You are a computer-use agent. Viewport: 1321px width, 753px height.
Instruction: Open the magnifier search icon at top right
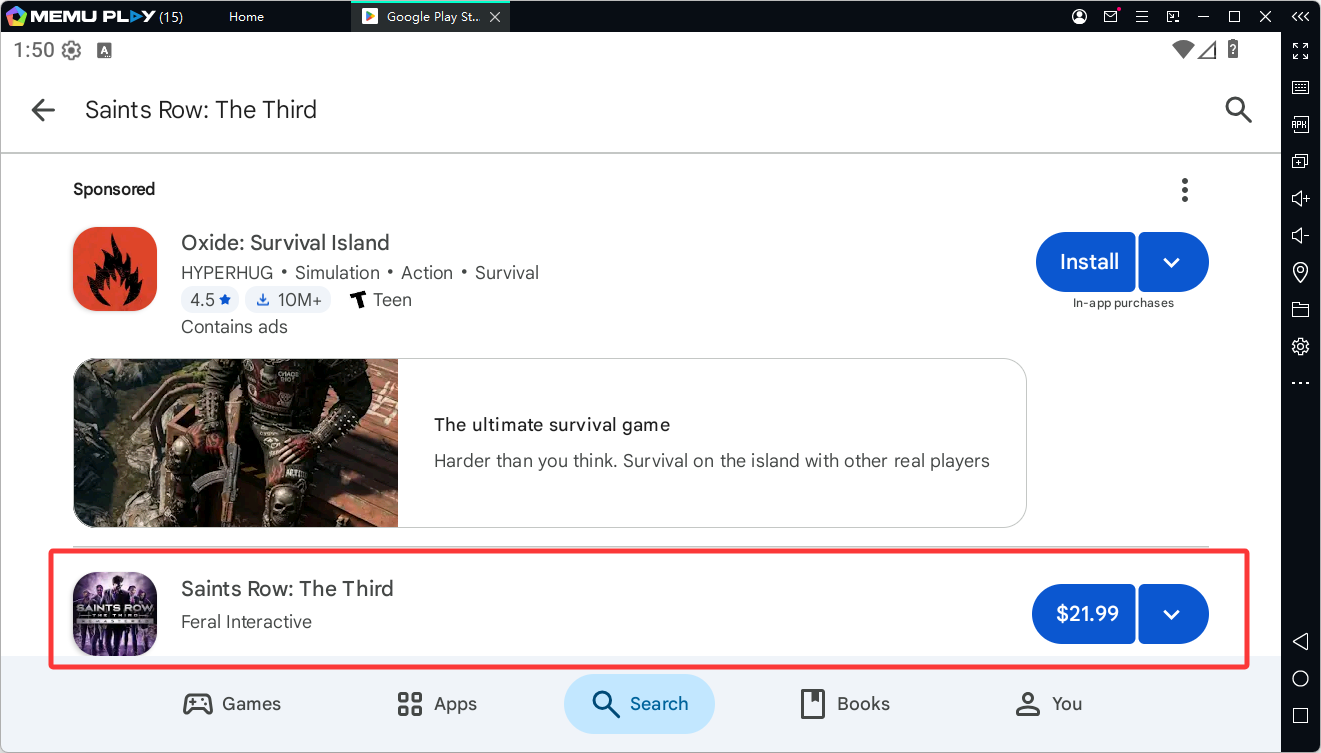click(1238, 110)
